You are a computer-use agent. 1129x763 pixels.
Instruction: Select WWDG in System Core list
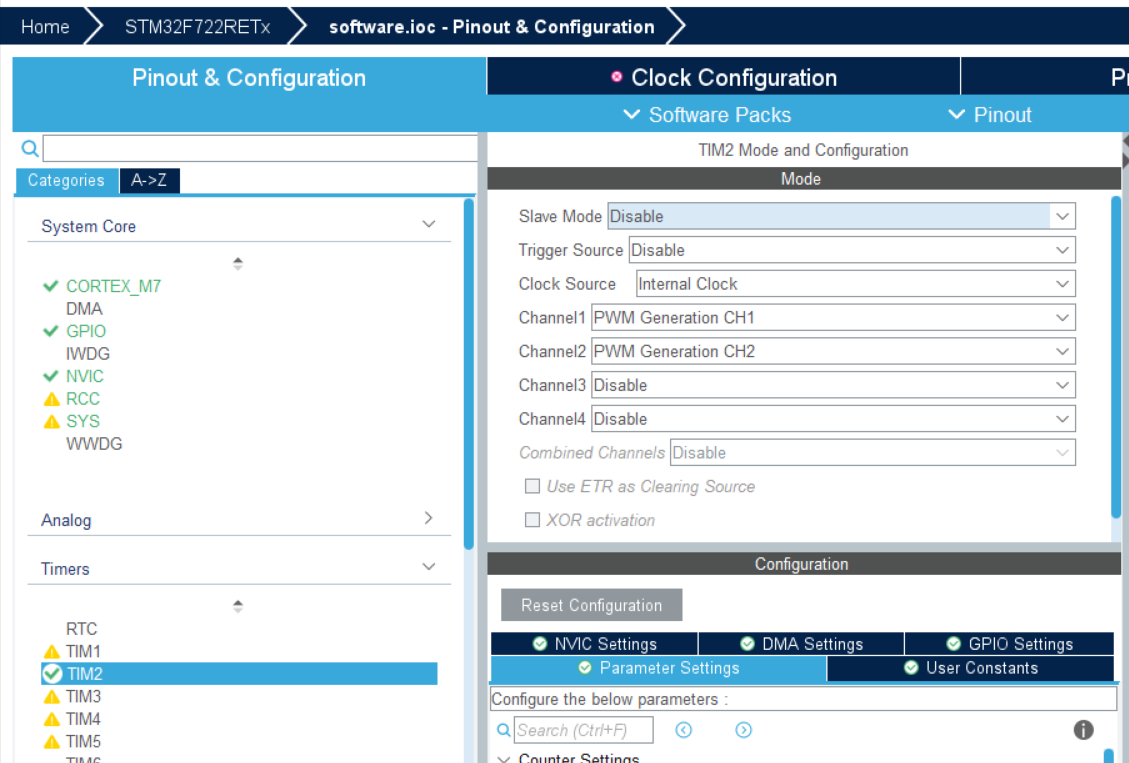(94, 443)
